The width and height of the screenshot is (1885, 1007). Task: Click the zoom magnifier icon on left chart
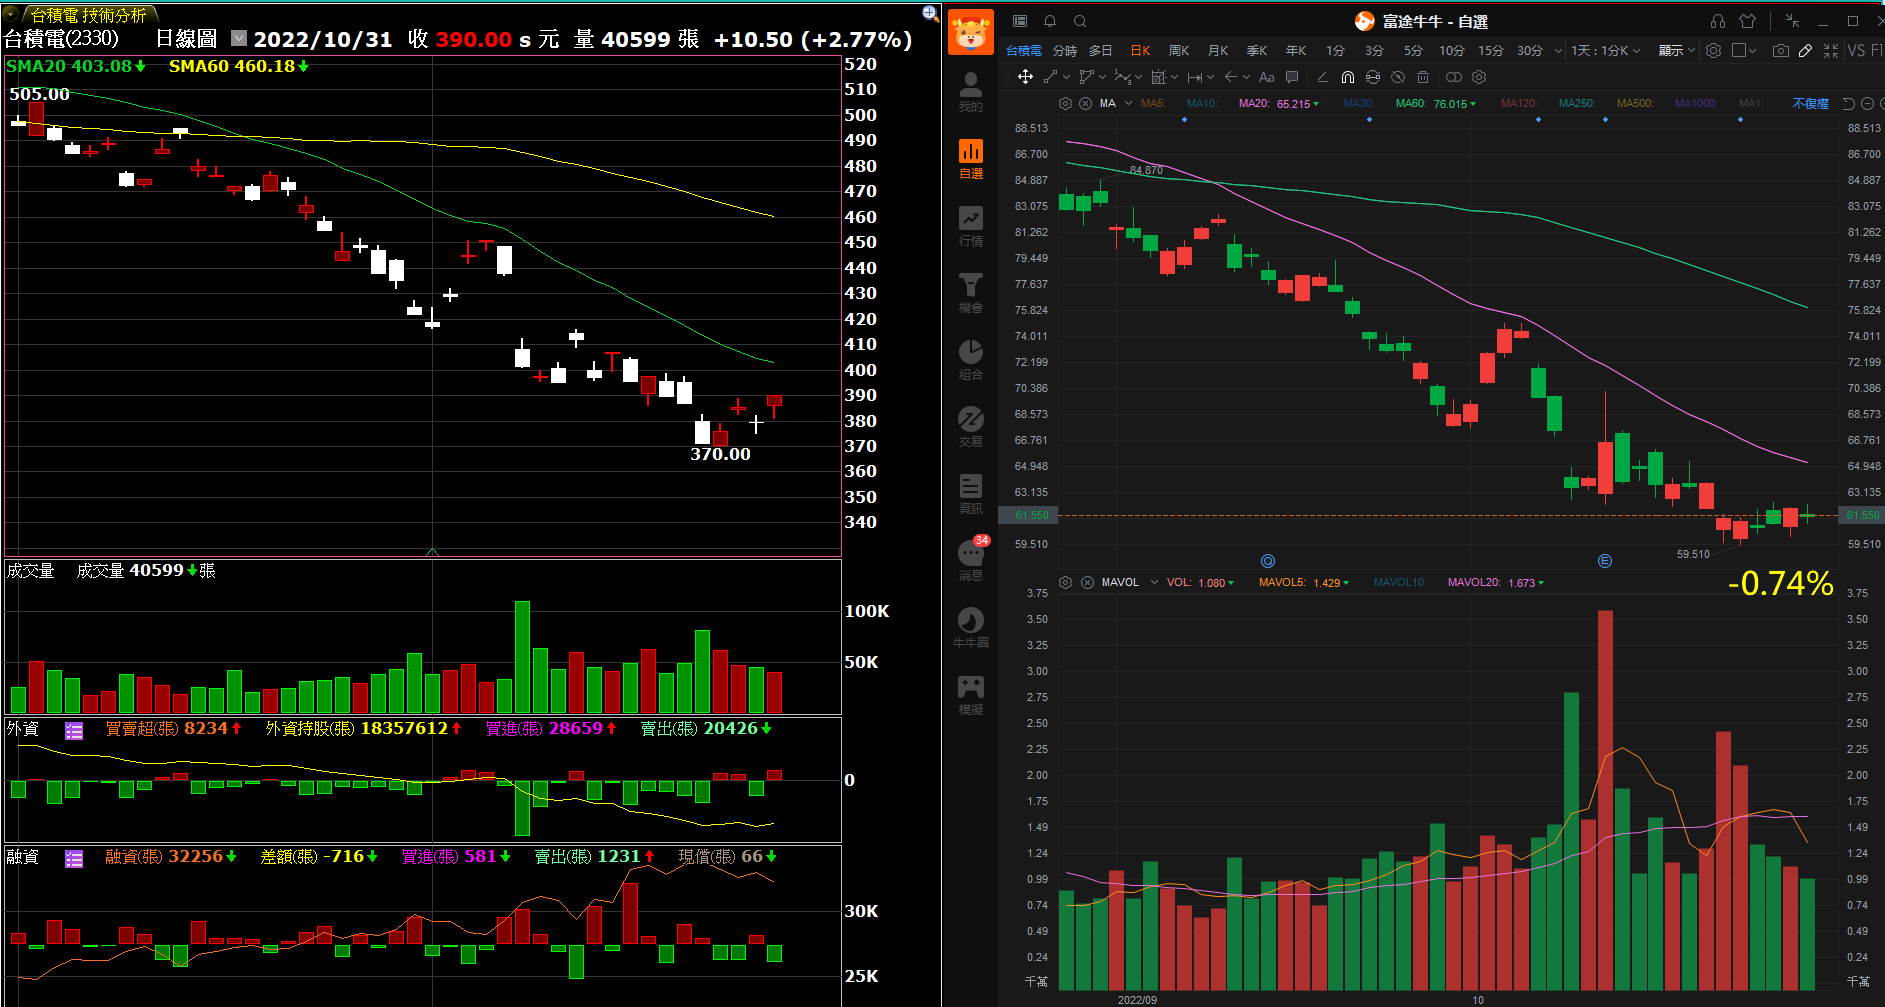[930, 13]
